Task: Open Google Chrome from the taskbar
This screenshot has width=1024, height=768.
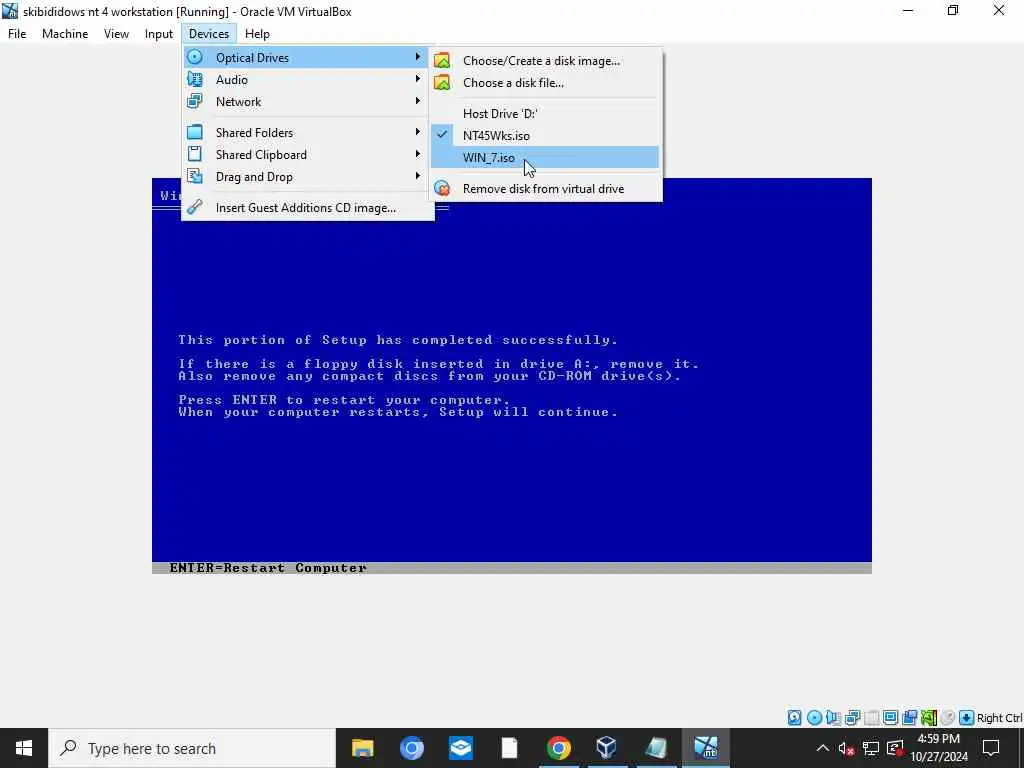Action: pyautogui.click(x=558, y=748)
